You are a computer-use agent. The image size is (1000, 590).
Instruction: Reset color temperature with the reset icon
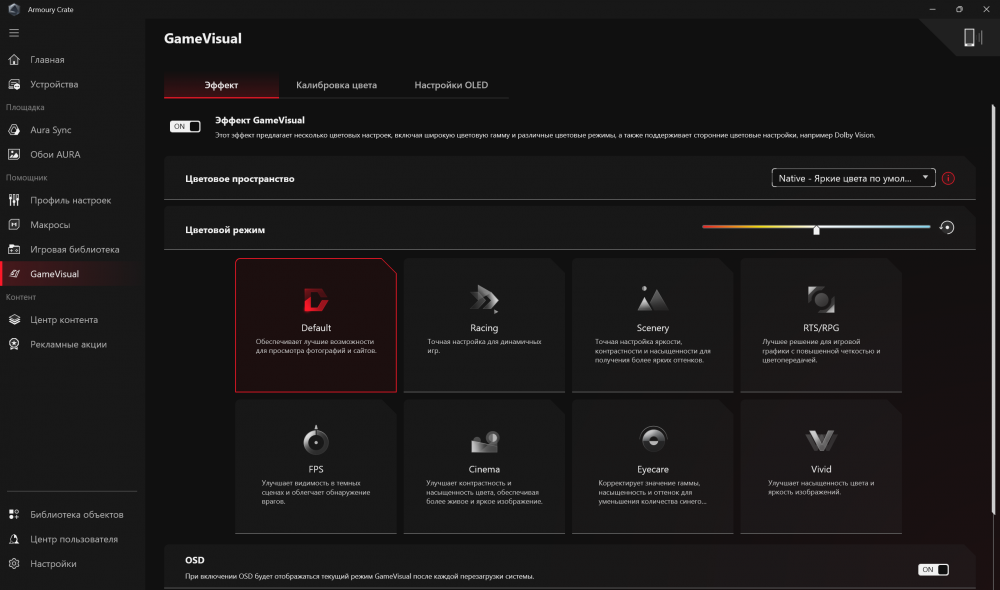pyautogui.click(x=947, y=227)
